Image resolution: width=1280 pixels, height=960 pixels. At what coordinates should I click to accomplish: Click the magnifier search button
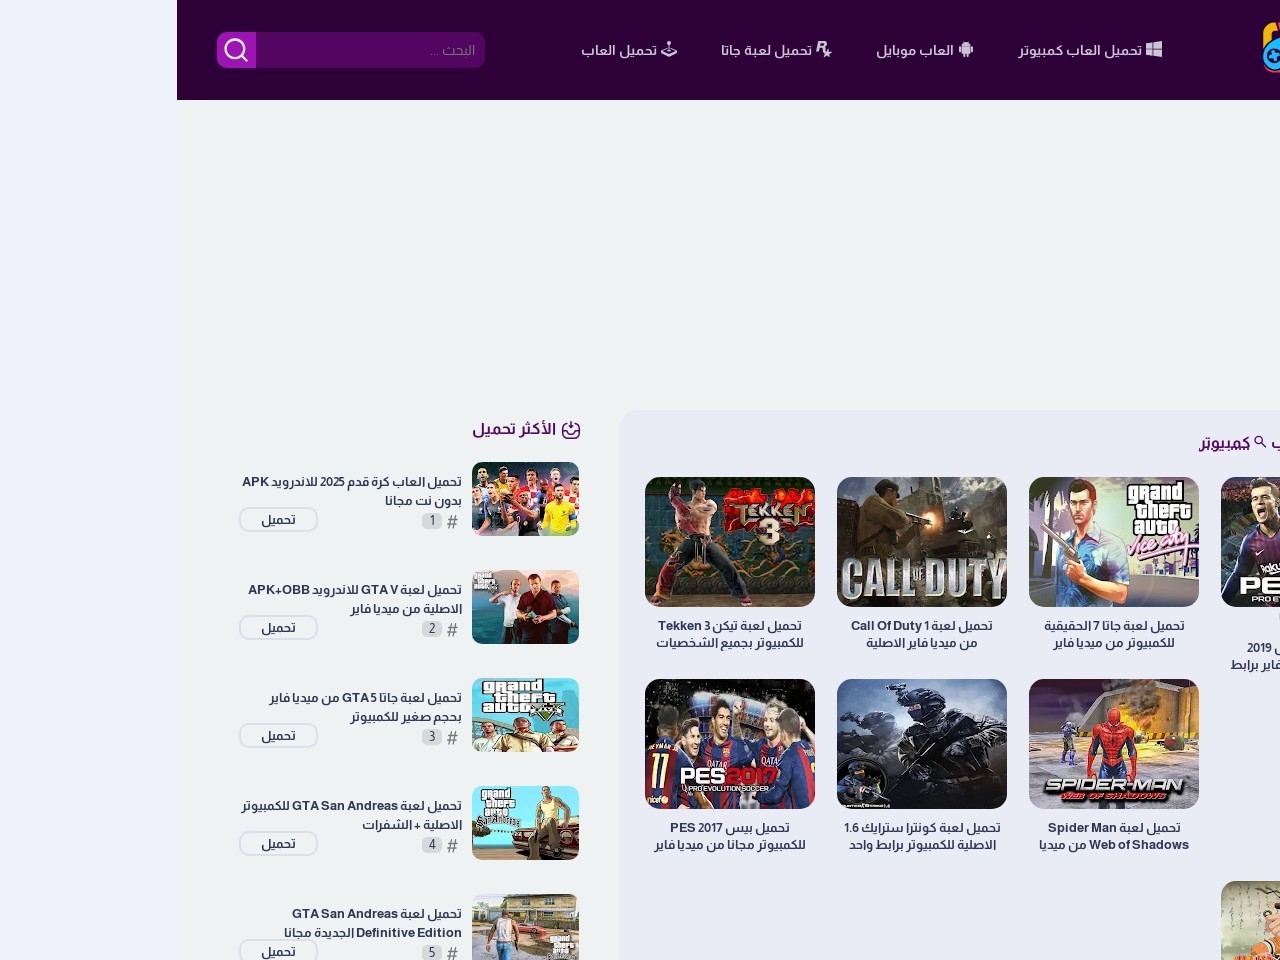coord(236,50)
